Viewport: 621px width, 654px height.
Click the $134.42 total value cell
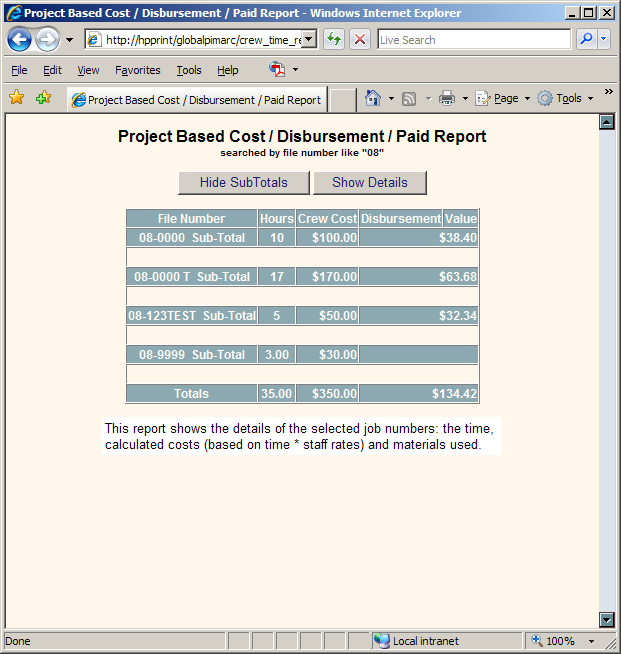point(418,394)
